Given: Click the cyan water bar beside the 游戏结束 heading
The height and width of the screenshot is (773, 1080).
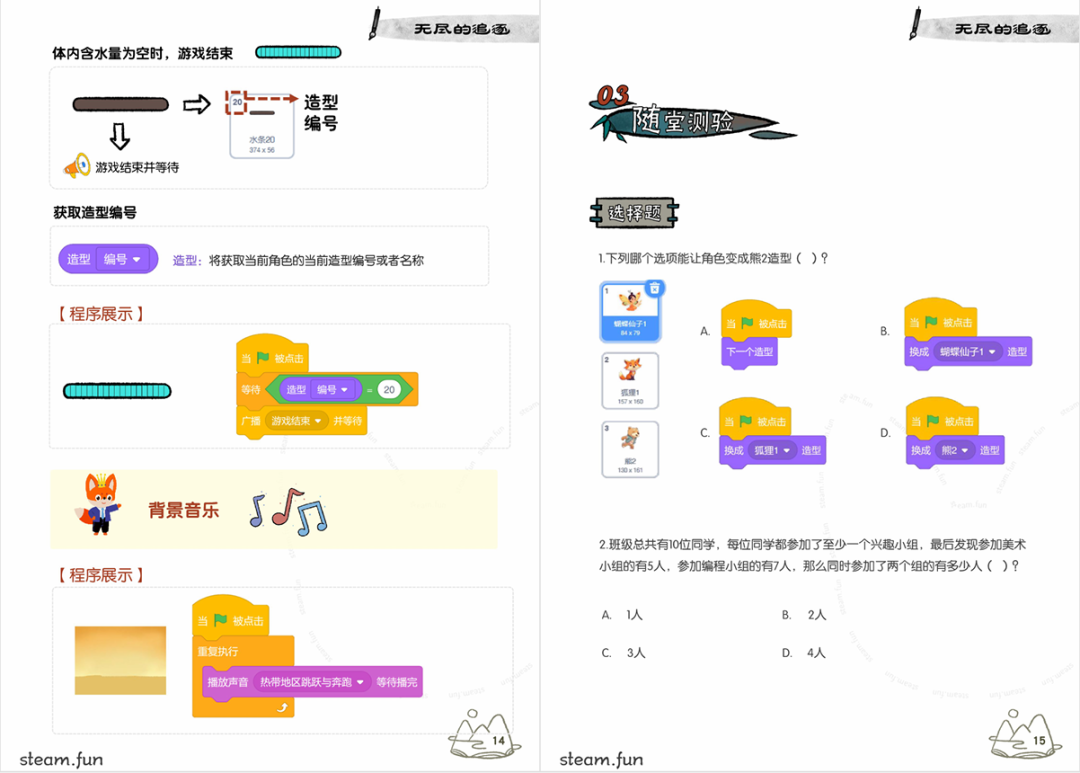Looking at the screenshot, I should [x=298, y=52].
